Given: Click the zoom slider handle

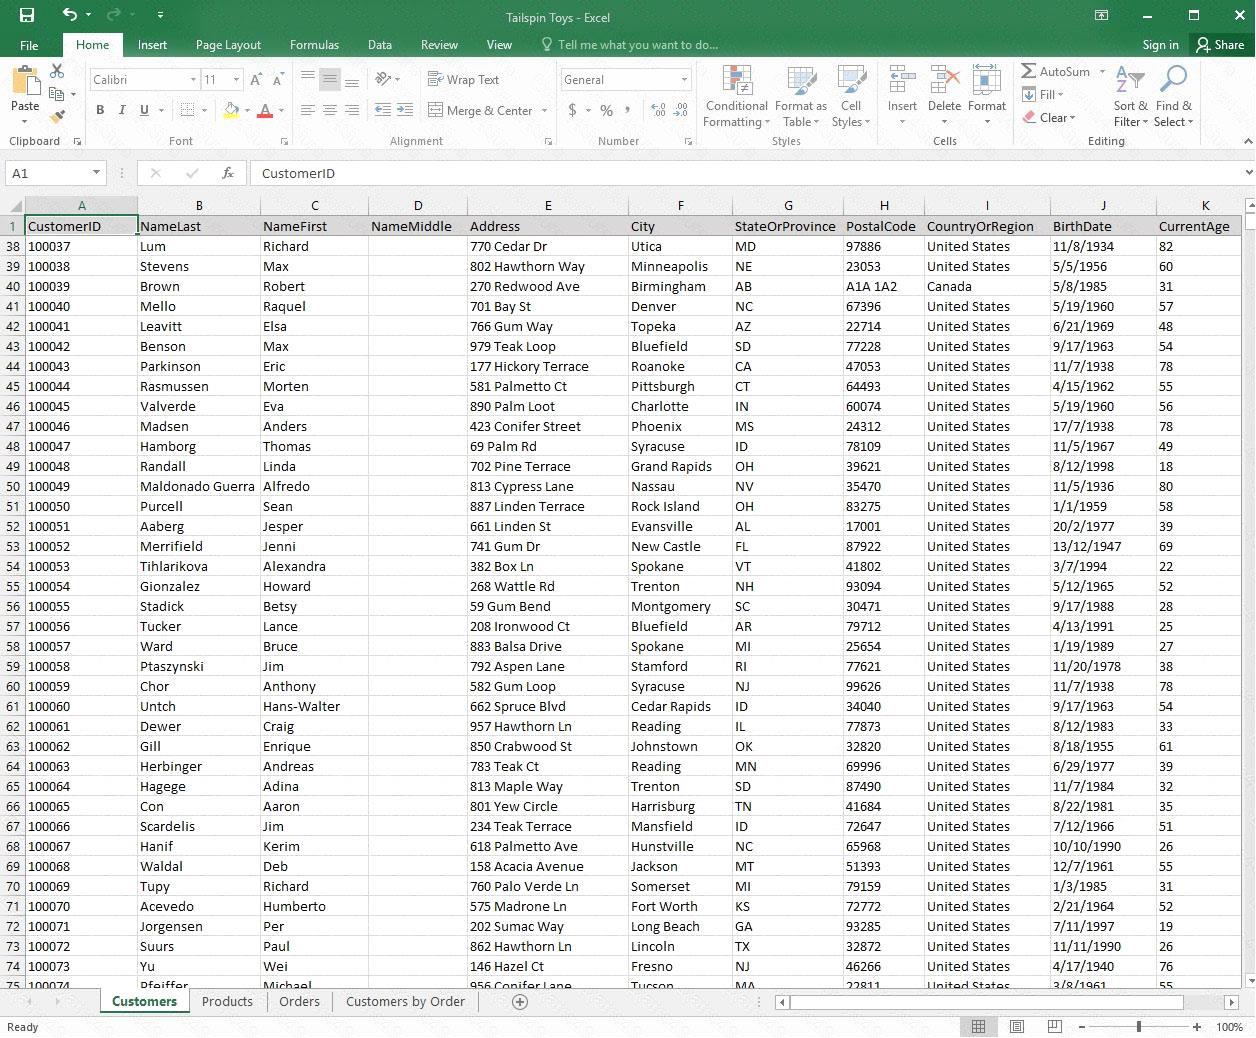Looking at the screenshot, I should 1139,1027.
